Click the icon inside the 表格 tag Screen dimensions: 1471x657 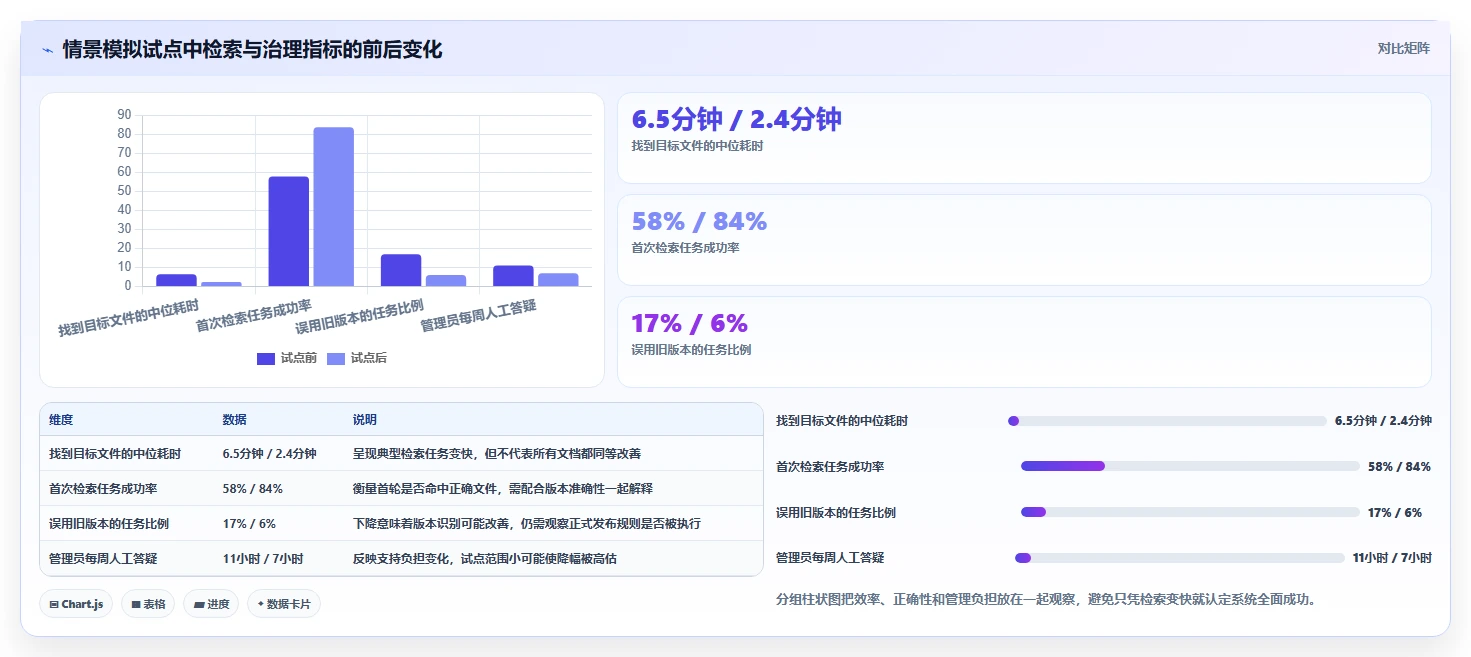pos(136,604)
